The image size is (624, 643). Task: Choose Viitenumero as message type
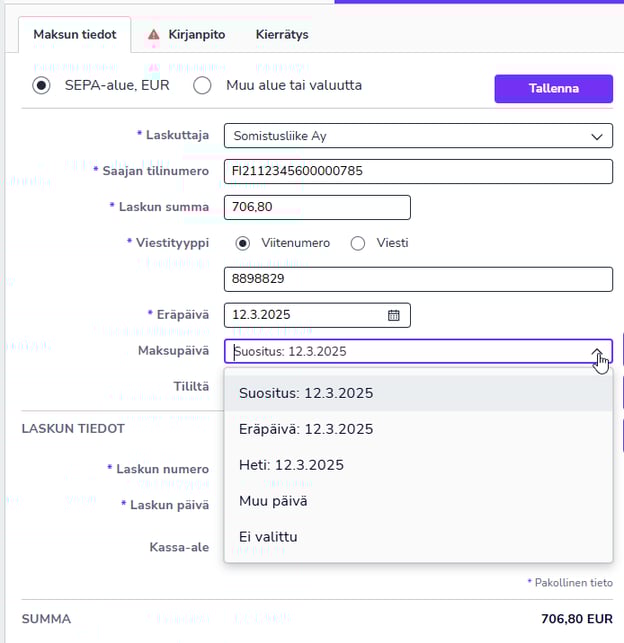pos(241,243)
